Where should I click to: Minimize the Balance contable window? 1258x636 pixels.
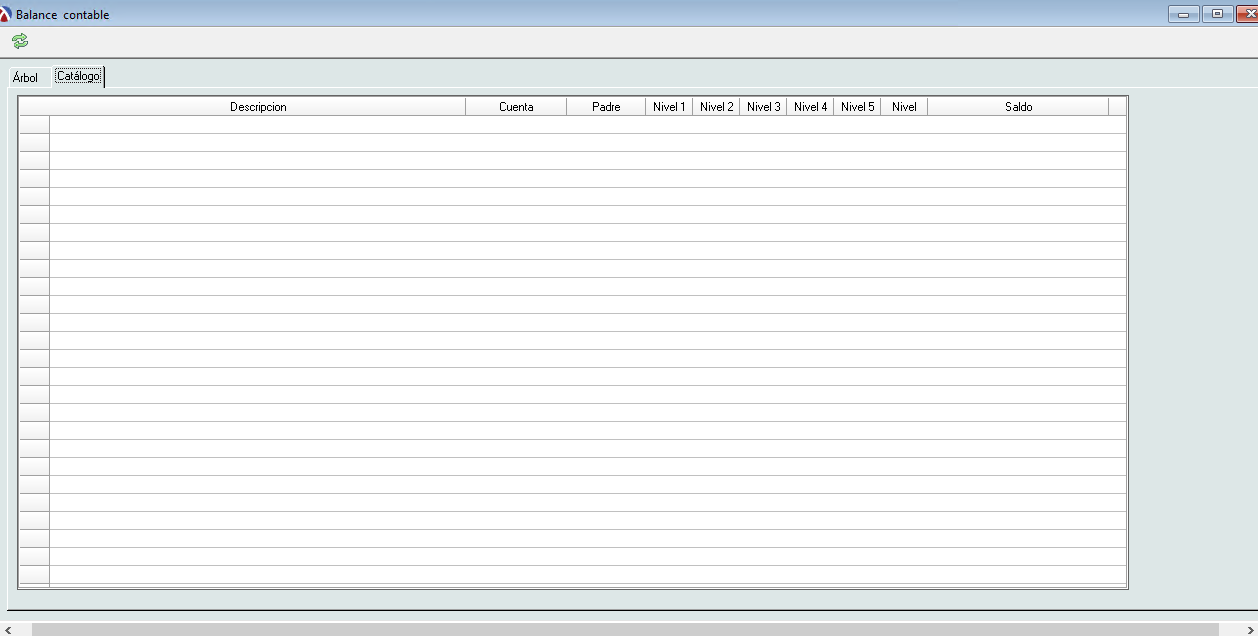tap(1183, 14)
